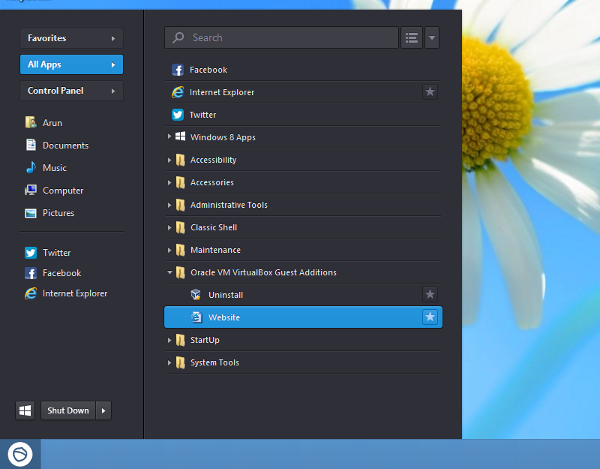Toggle favorite star for Website
The image size is (600, 469).
click(x=430, y=317)
